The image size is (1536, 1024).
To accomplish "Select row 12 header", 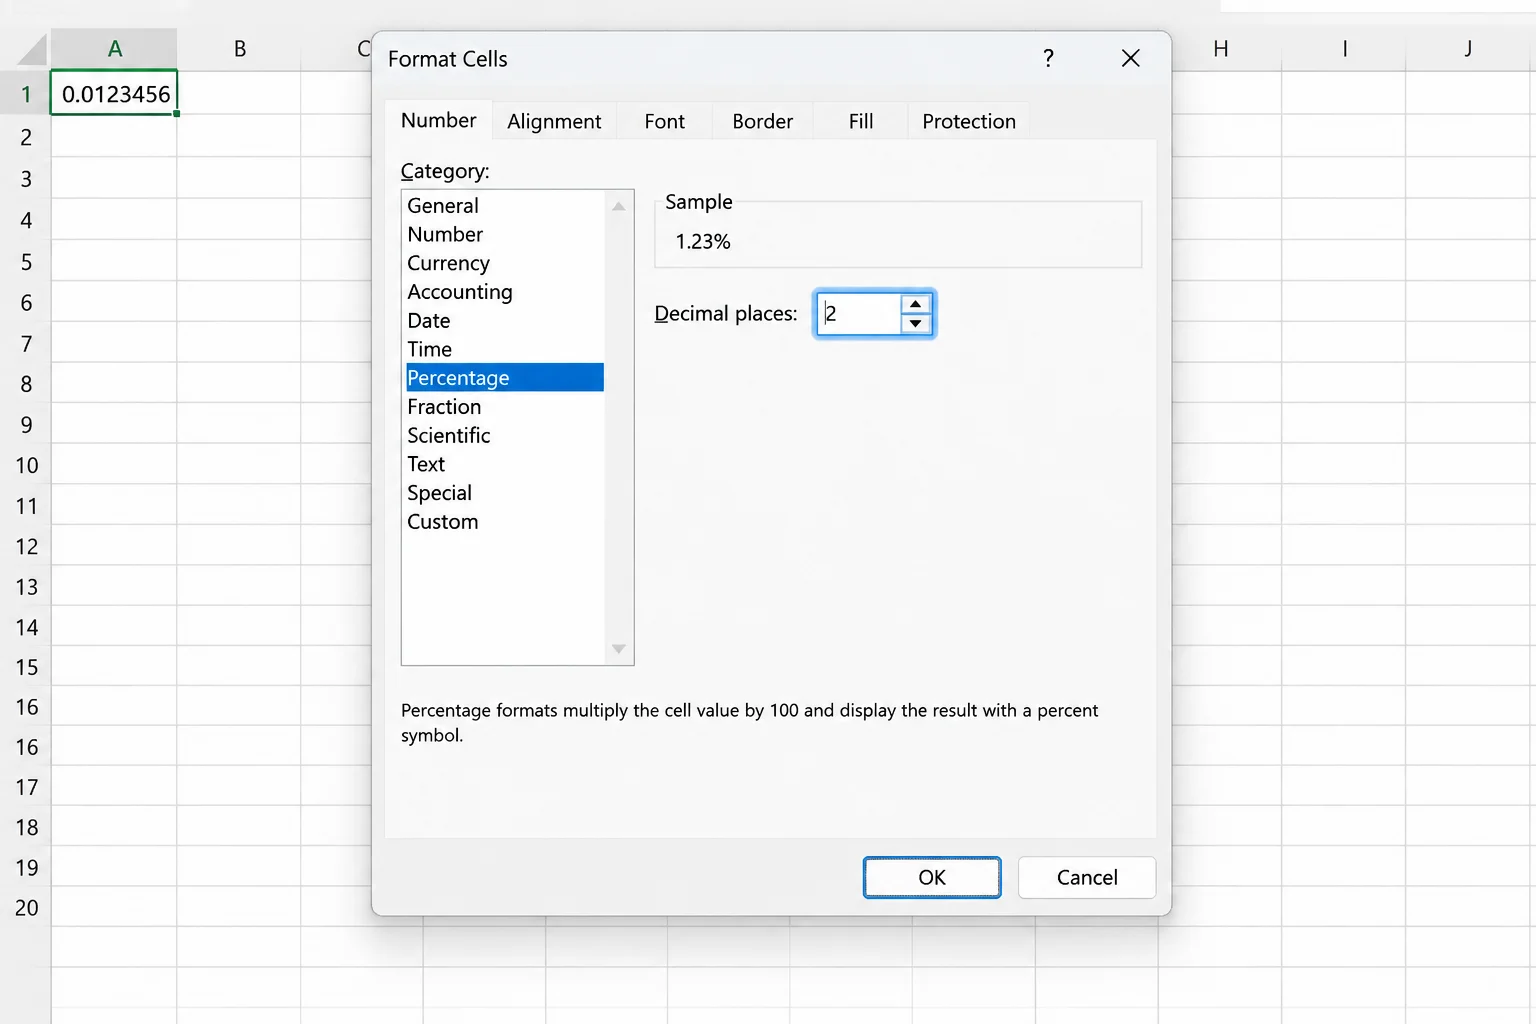I will [x=26, y=546].
